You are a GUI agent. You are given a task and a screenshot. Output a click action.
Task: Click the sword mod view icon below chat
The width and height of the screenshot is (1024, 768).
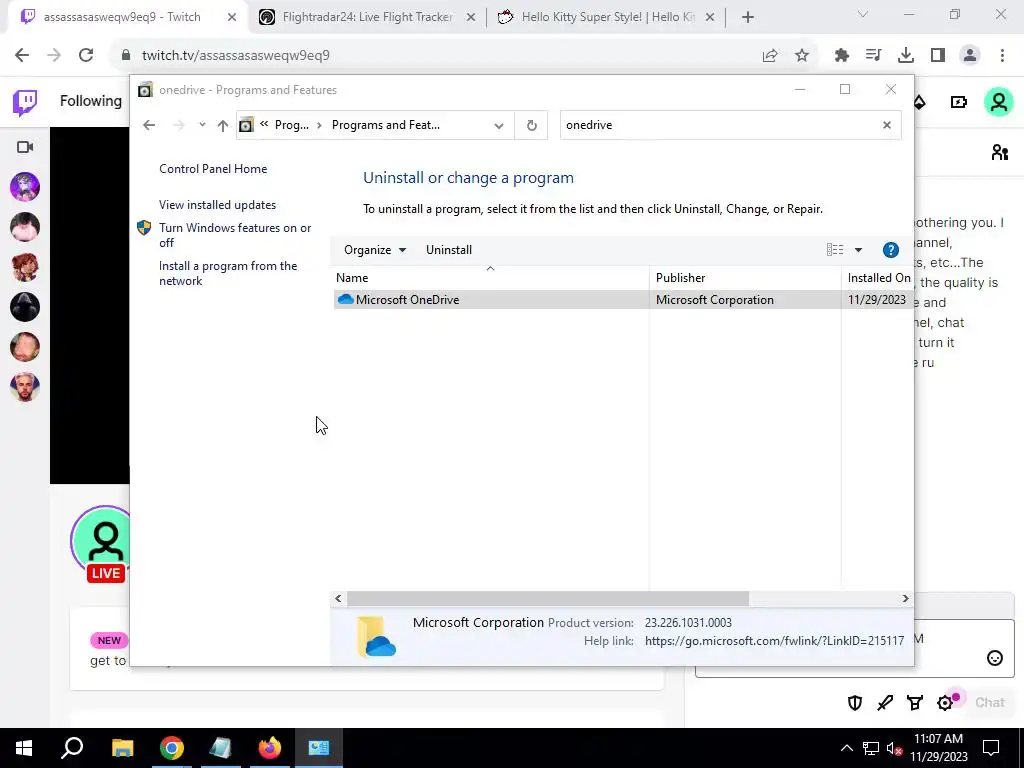[x=885, y=703]
